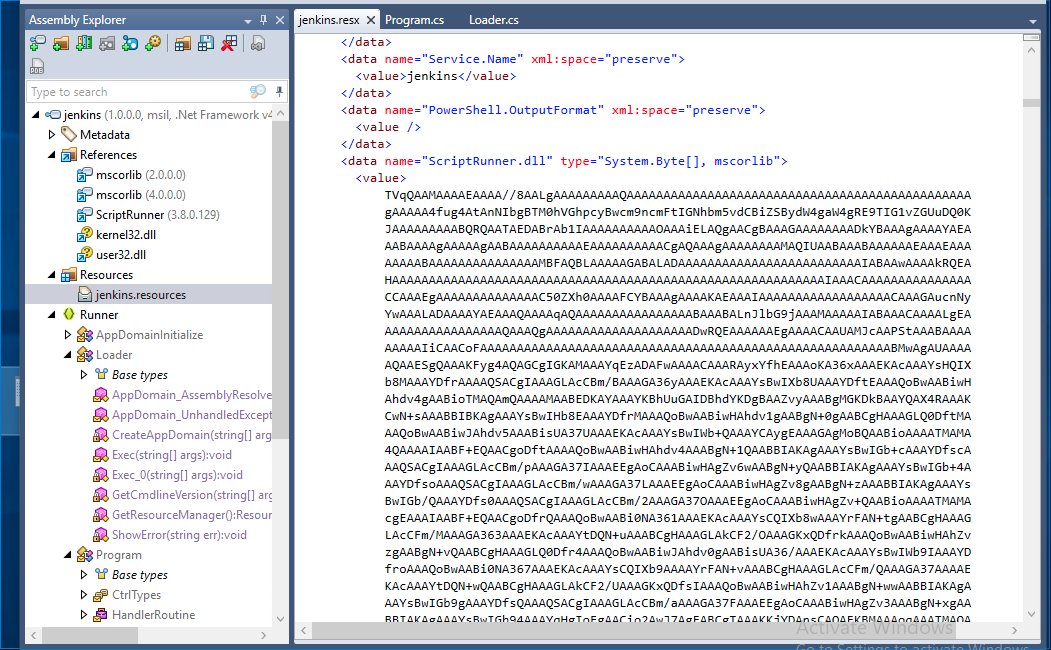The image size is (1051, 650).
Task: Click the editor horizontal scrollbar left arrow
Action: pos(304,631)
